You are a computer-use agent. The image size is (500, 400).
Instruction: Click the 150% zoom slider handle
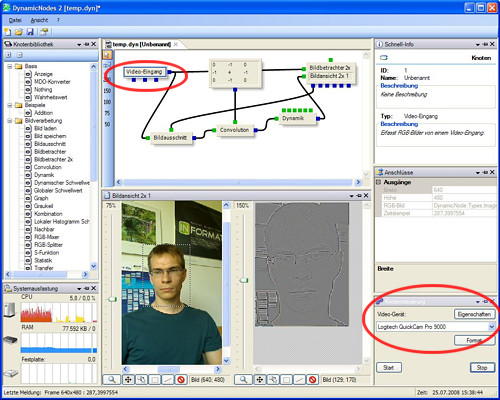(244, 280)
